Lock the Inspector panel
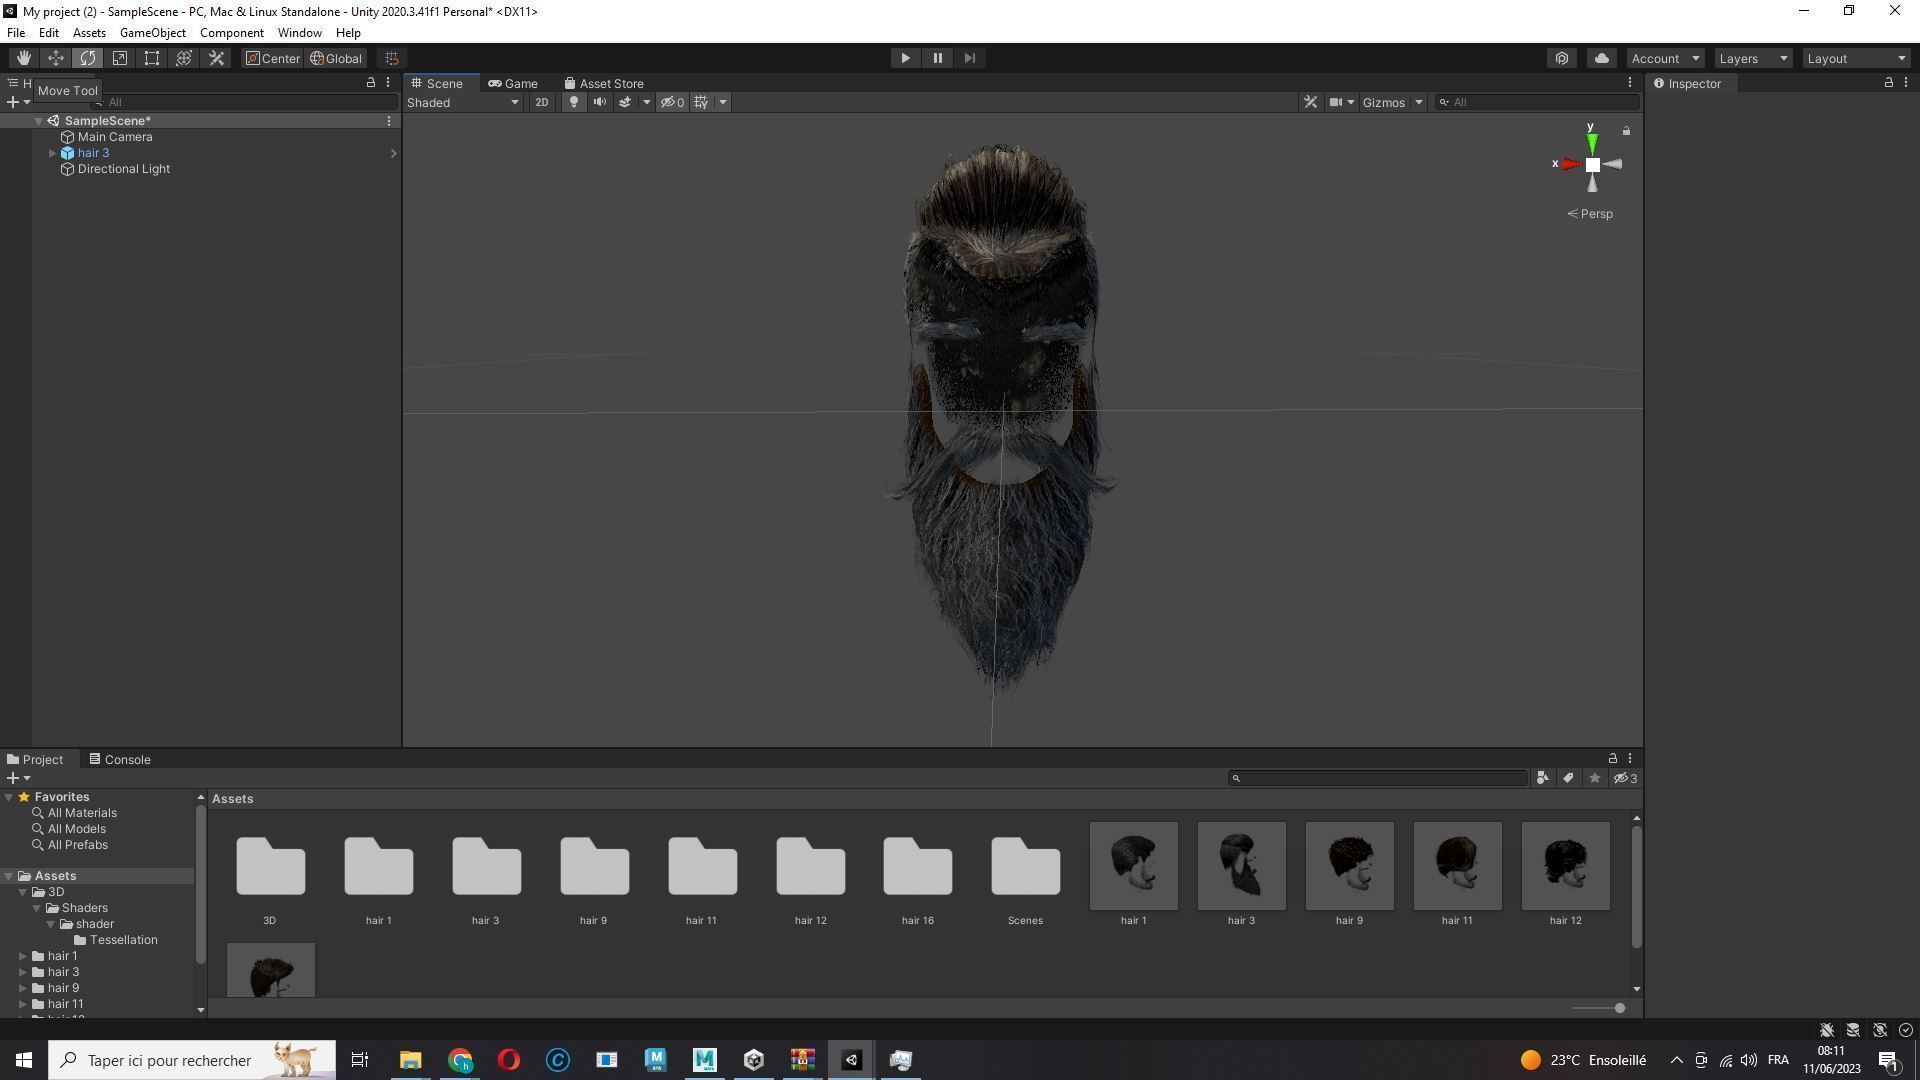Image resolution: width=1920 pixels, height=1080 pixels. coord(1888,83)
